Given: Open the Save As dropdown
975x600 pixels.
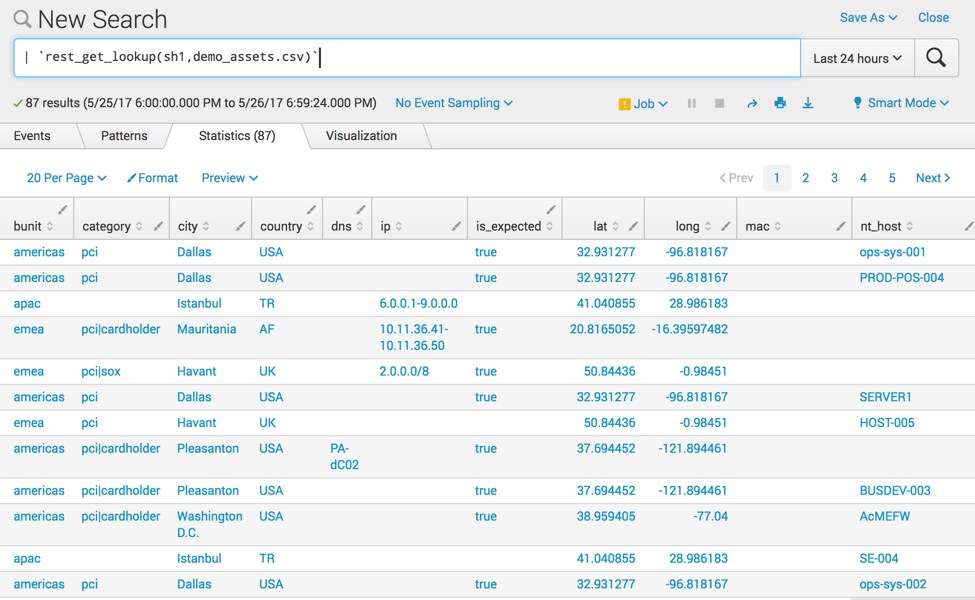Looking at the screenshot, I should click(x=868, y=17).
